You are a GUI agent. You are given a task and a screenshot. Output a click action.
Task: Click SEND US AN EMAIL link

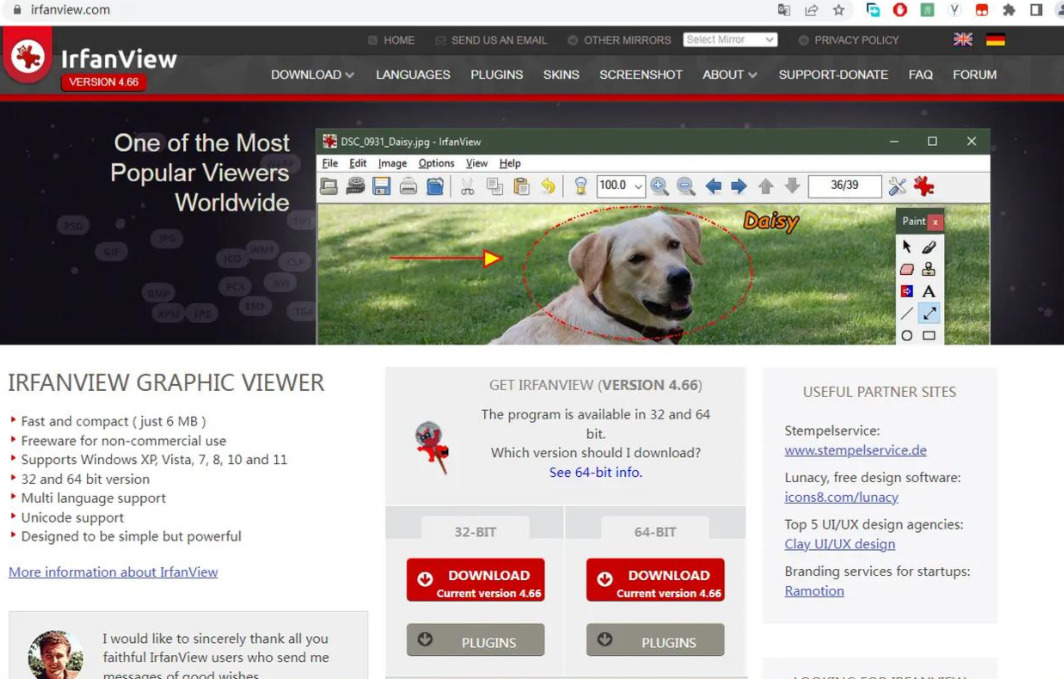491,40
